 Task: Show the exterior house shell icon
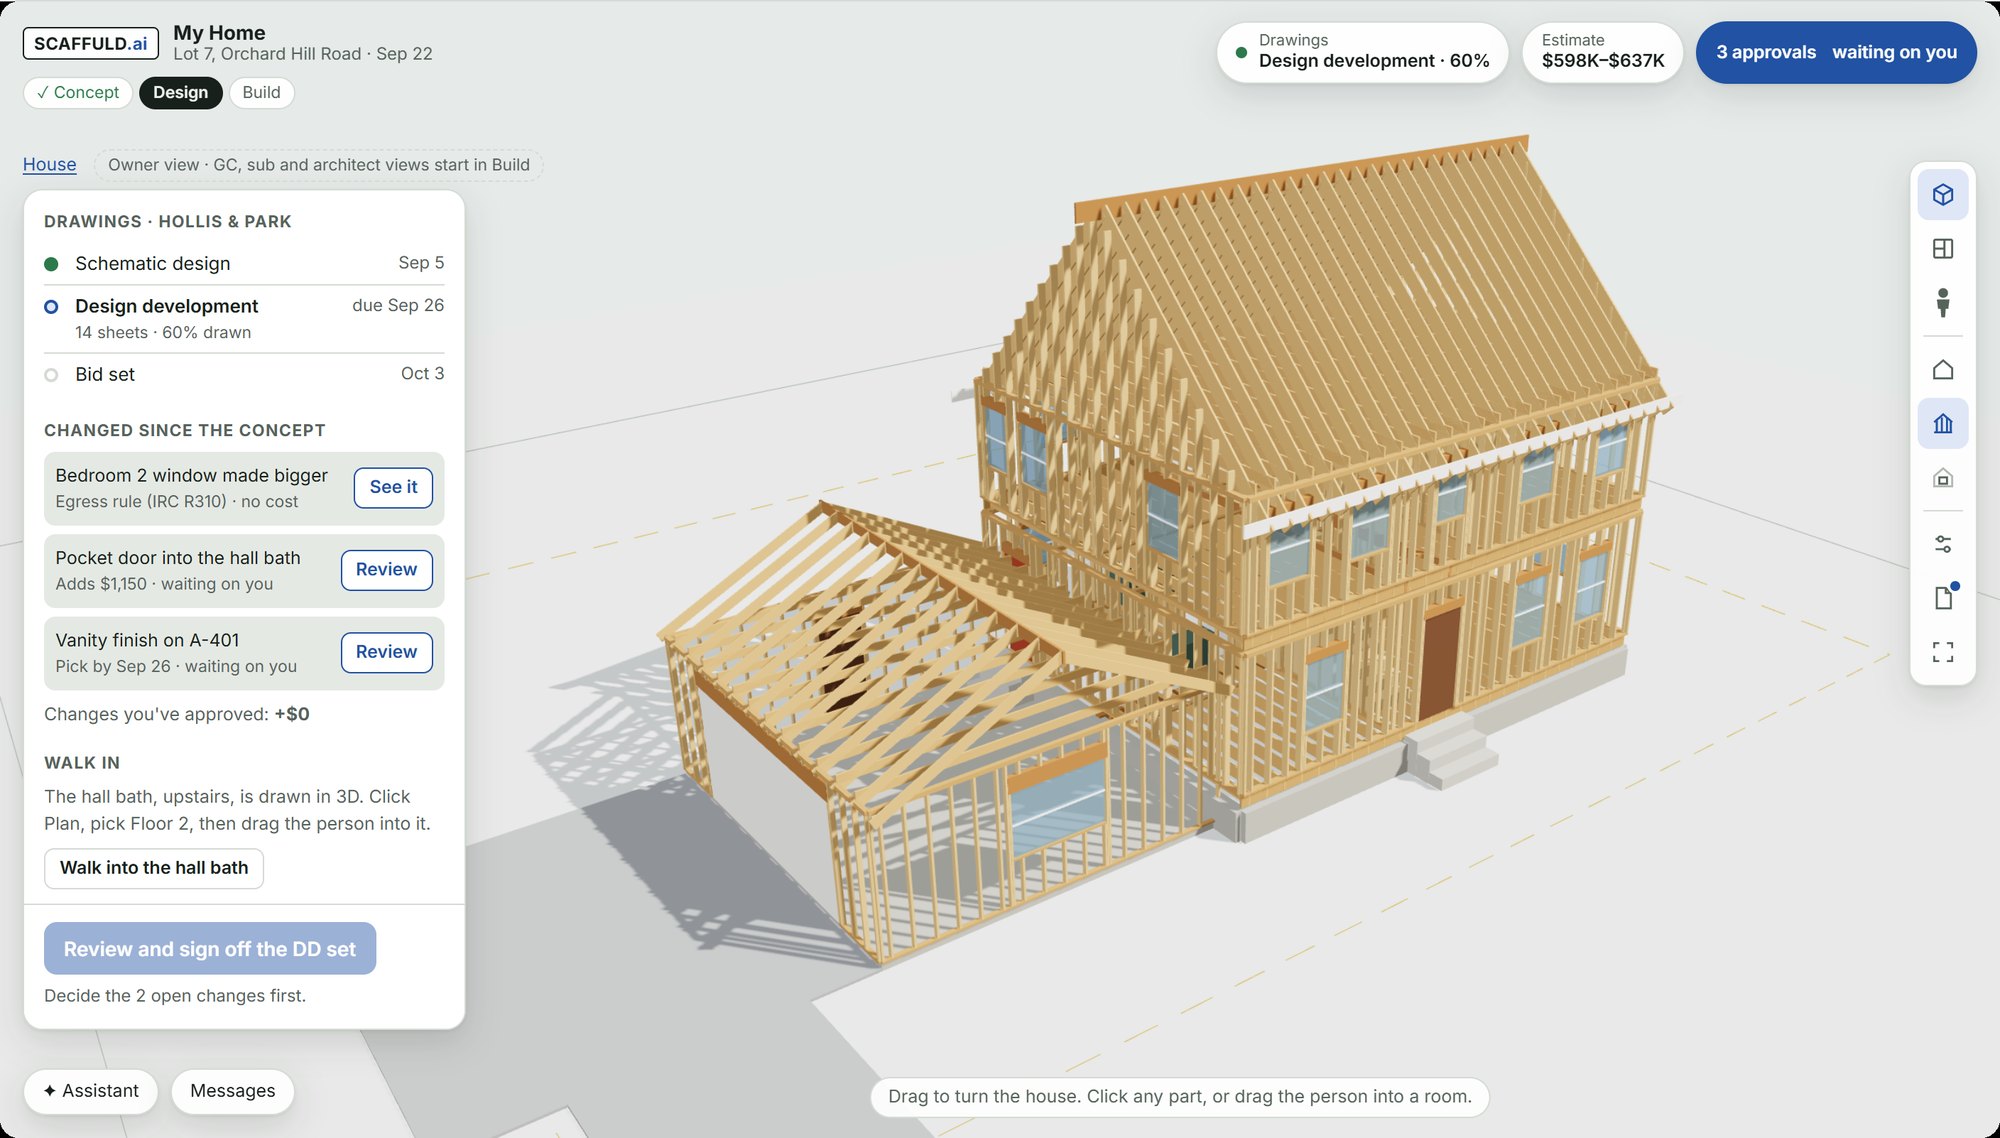point(1942,370)
